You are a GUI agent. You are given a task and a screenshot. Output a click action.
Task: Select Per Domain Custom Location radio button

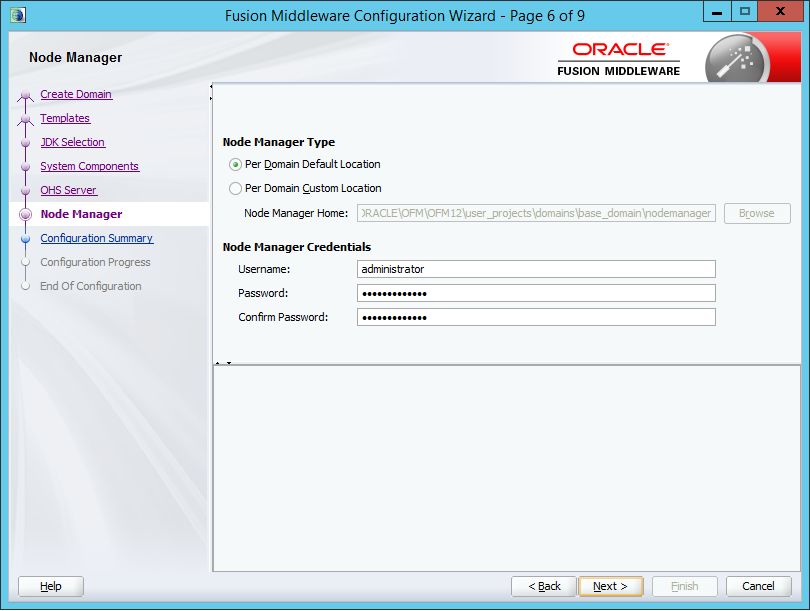click(235, 189)
